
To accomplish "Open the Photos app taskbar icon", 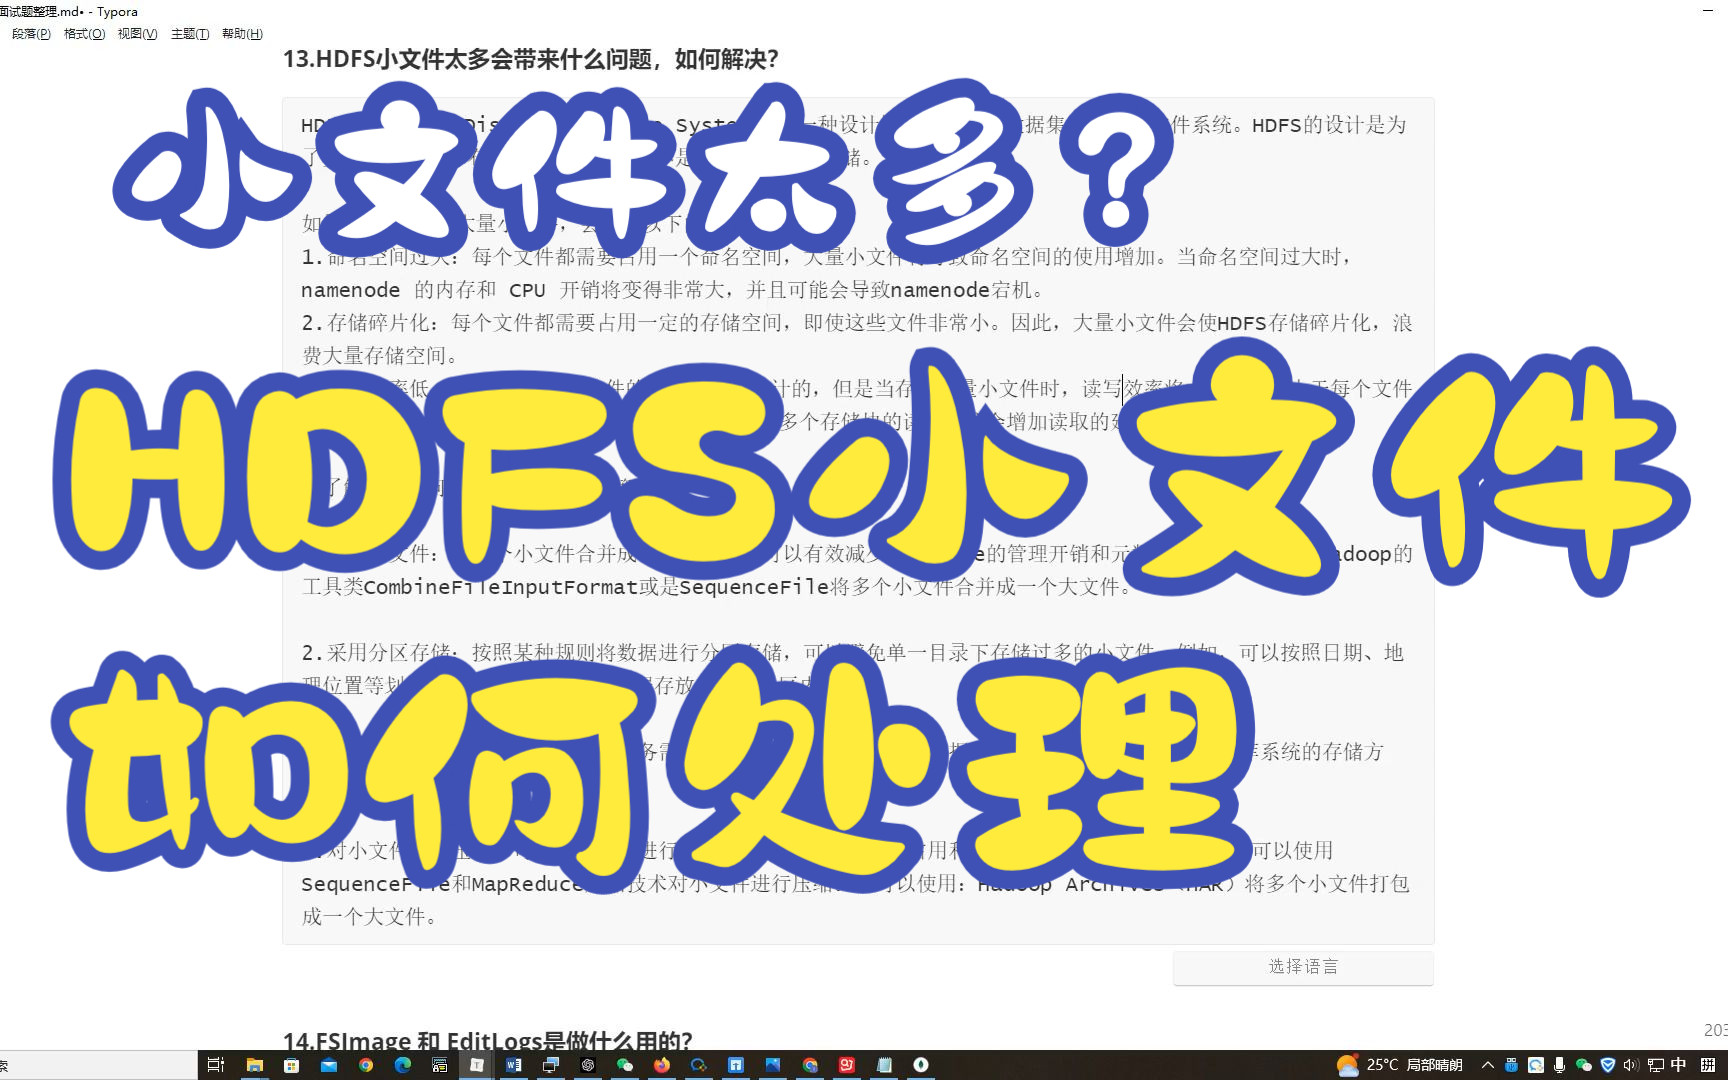I will tap(773, 1065).
